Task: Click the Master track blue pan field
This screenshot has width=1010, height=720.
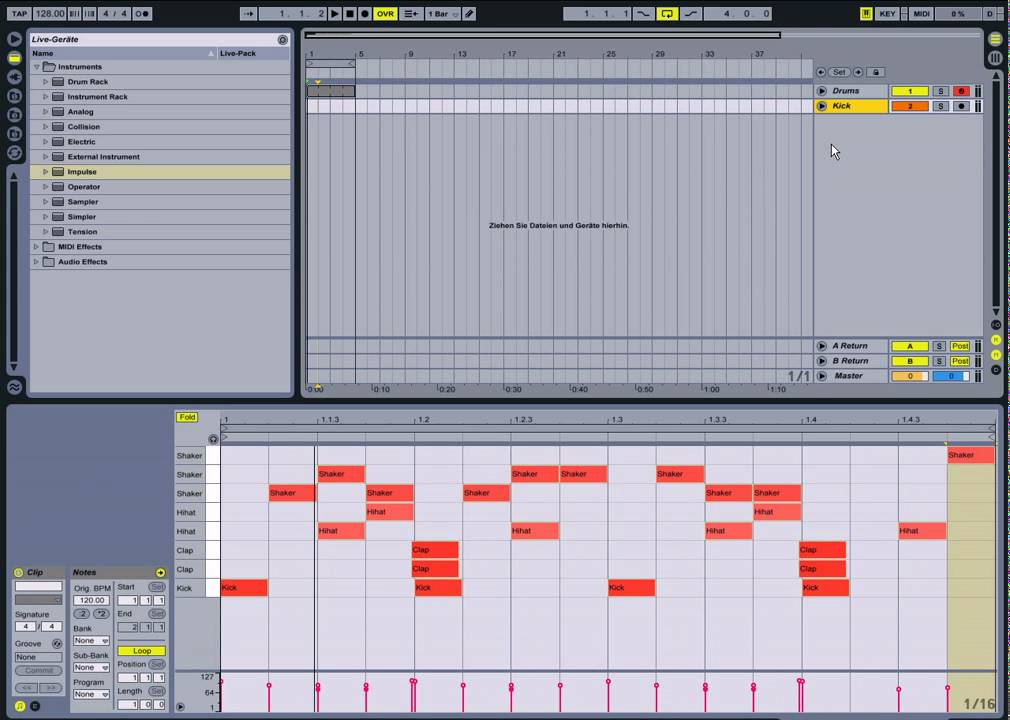Action: pos(951,376)
